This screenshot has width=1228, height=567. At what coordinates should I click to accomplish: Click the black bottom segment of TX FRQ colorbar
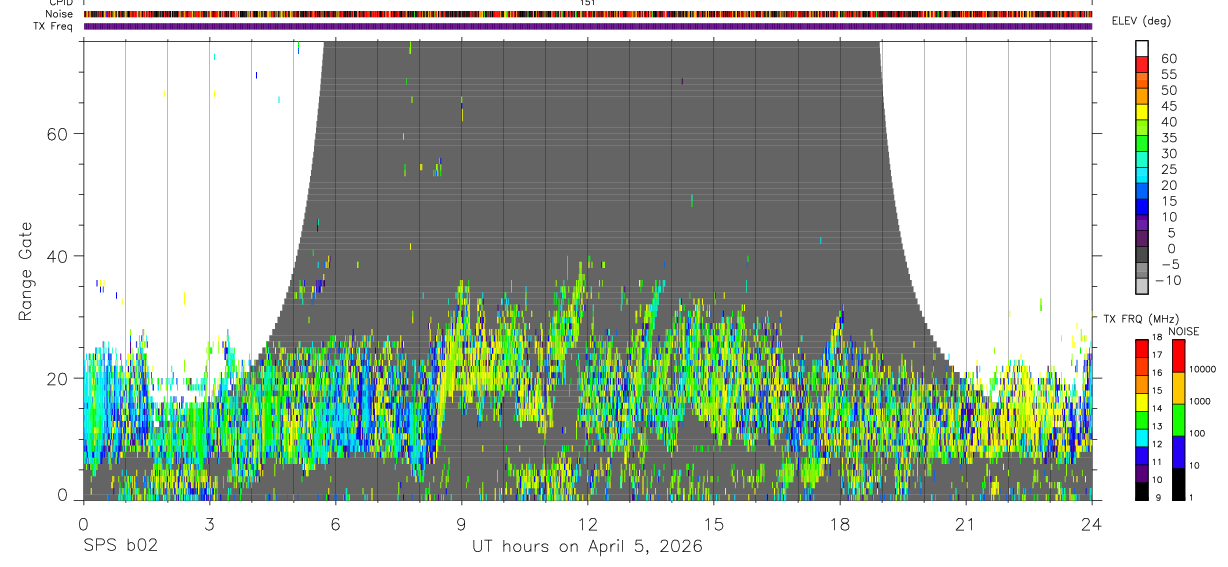point(1142,491)
